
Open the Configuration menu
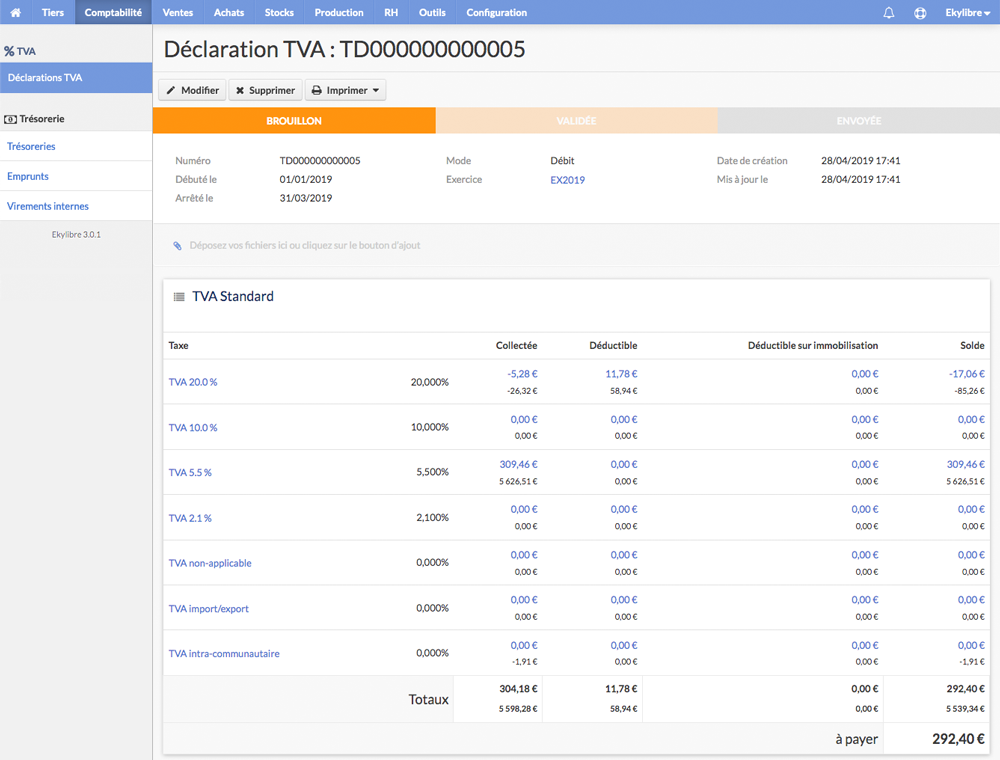(x=496, y=12)
